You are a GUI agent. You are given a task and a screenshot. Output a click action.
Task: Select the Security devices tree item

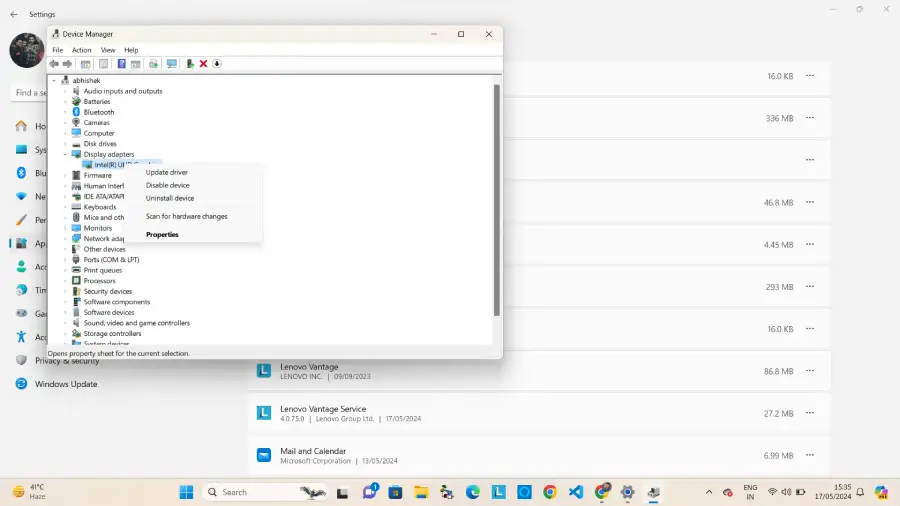click(108, 291)
